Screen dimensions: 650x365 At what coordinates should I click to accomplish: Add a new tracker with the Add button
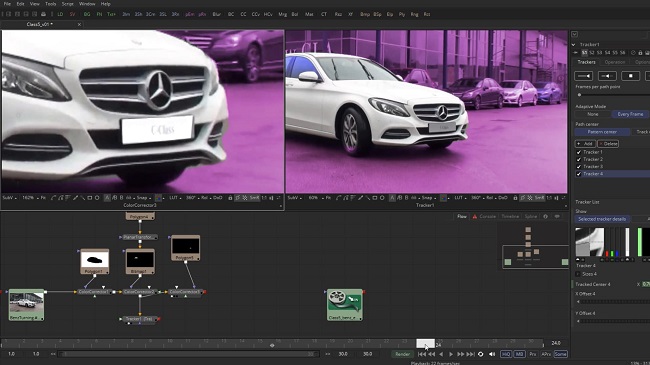pyautogui.click(x=585, y=144)
